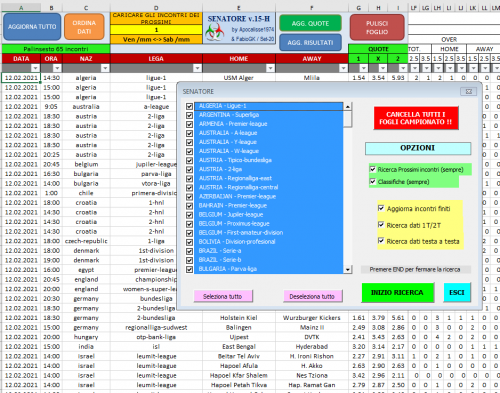Viewport: 500px width, 393px height.
Task: Open the quote X filter dropdown
Action: tap(383, 68)
